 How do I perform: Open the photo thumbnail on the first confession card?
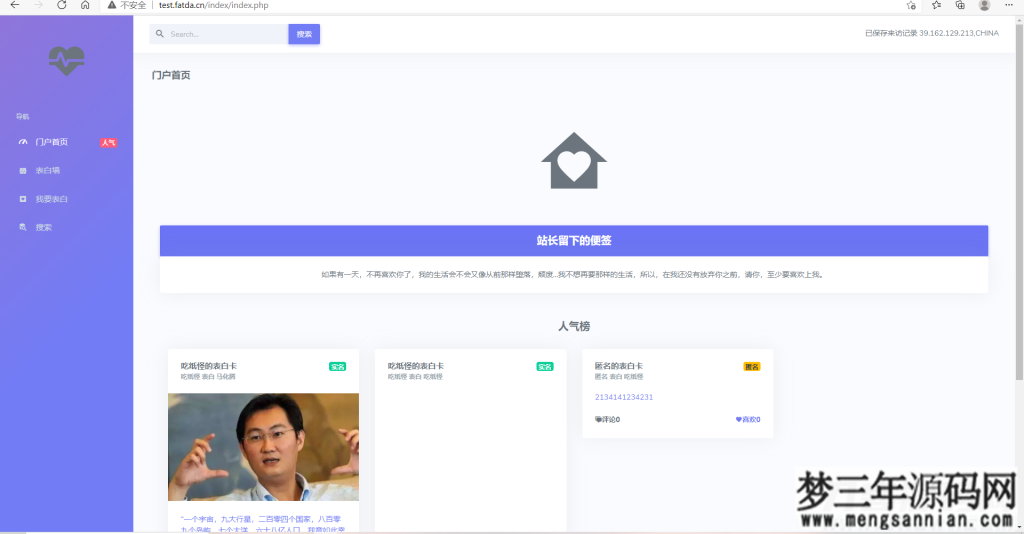tap(263, 447)
